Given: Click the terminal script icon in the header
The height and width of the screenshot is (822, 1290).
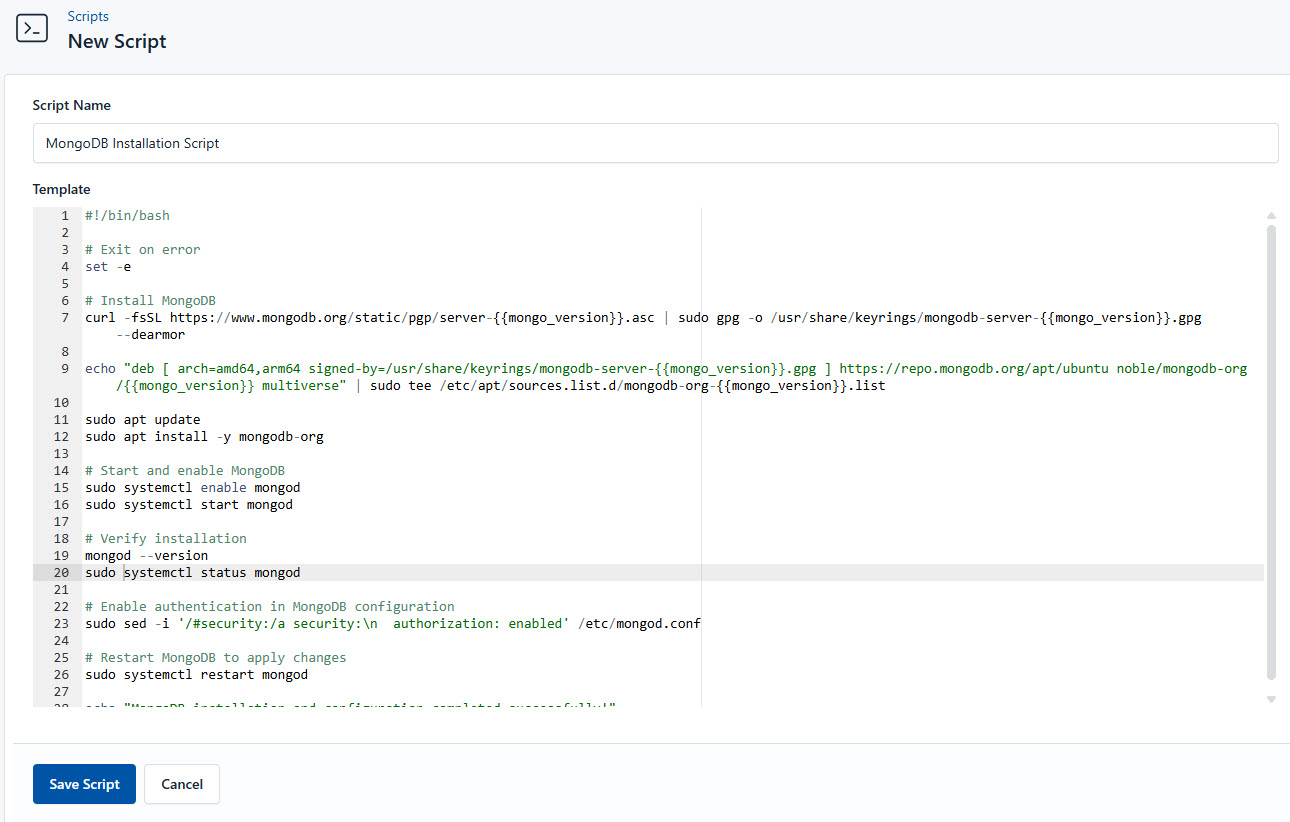Looking at the screenshot, I should pos(31,28).
